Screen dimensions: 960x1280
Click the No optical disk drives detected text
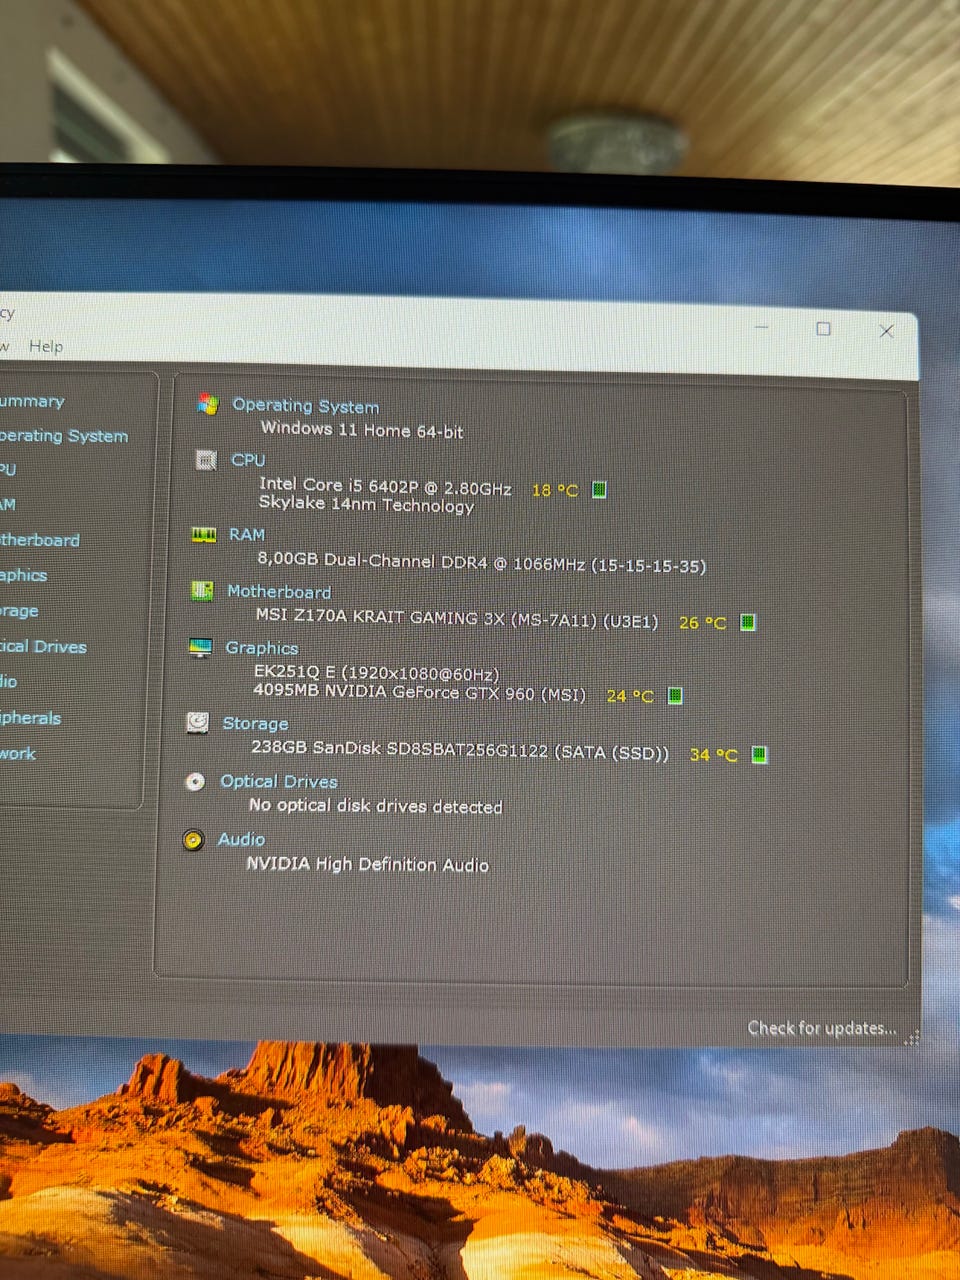[375, 806]
